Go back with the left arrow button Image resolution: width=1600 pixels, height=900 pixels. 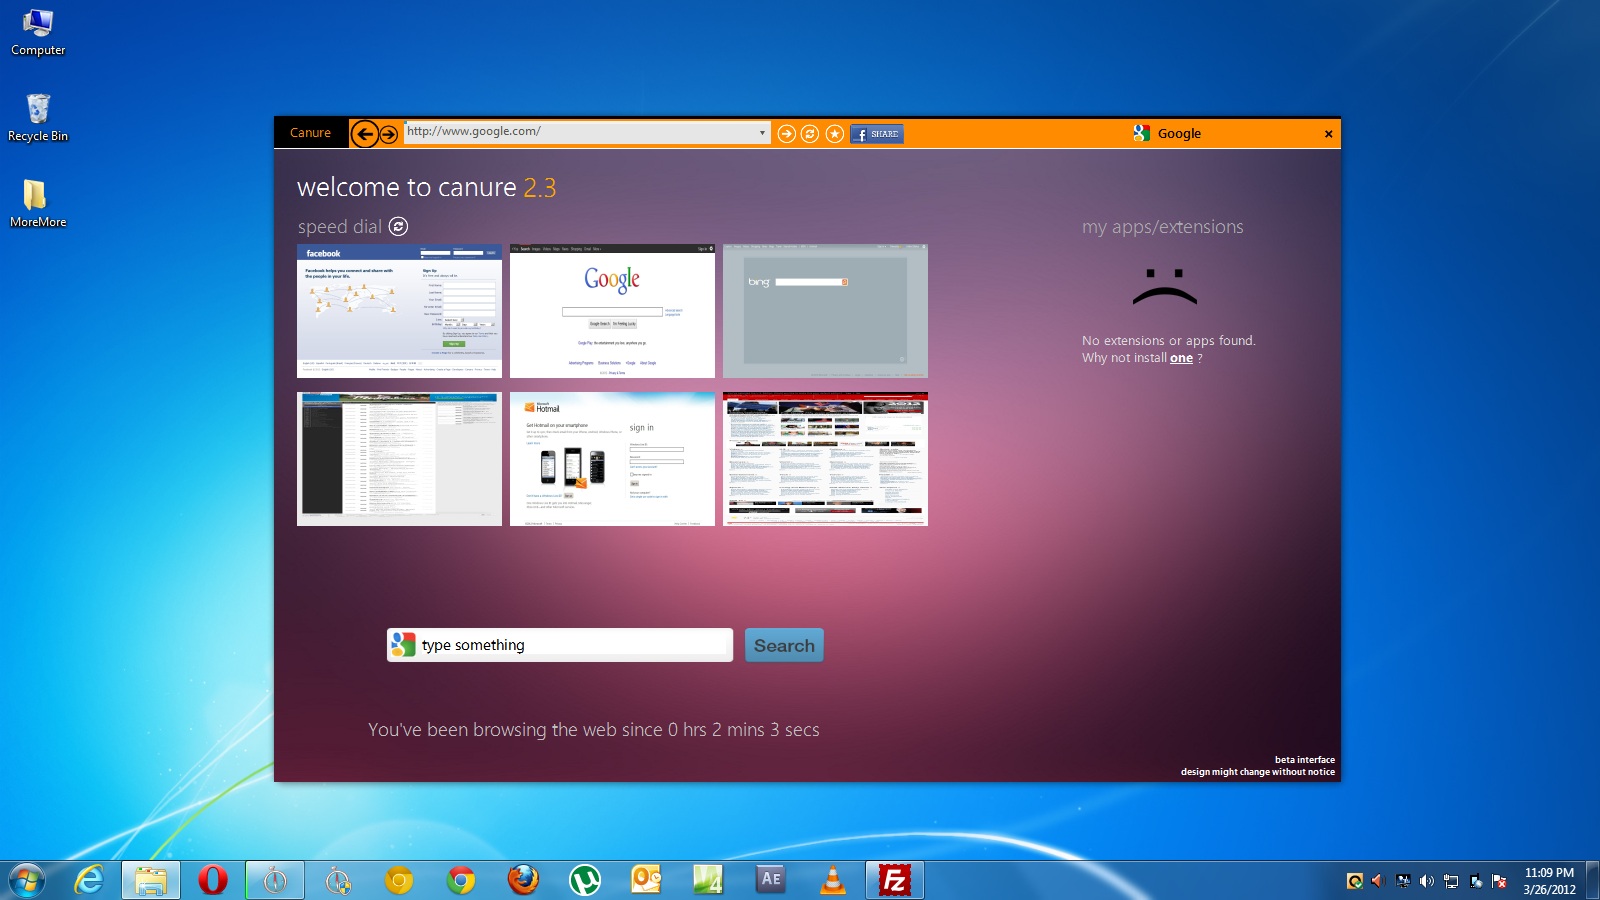point(365,133)
